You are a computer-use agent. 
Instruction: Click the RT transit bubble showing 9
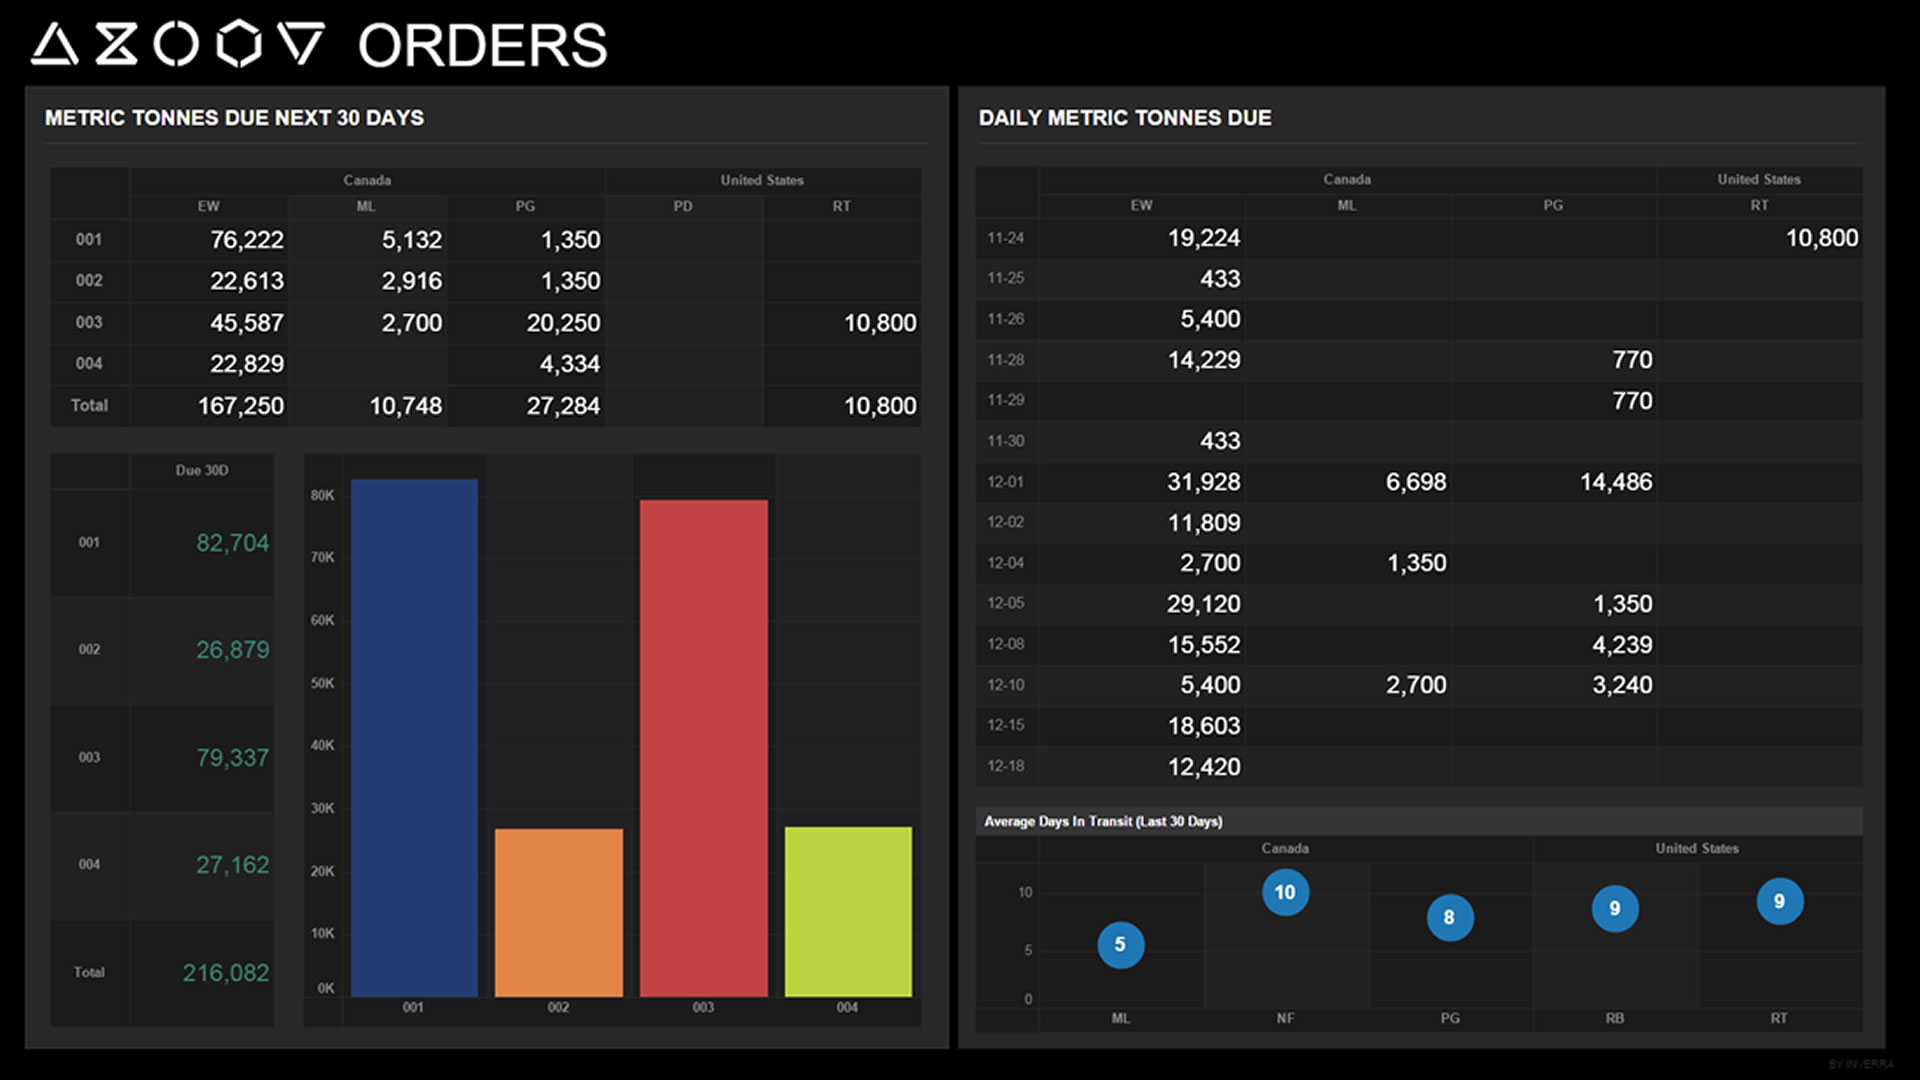[x=1779, y=901]
